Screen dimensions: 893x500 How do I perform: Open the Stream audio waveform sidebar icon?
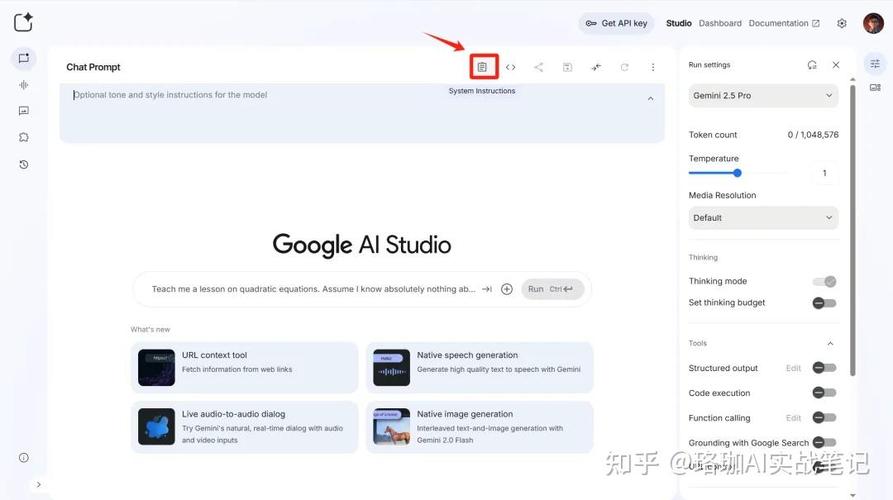pos(23,85)
